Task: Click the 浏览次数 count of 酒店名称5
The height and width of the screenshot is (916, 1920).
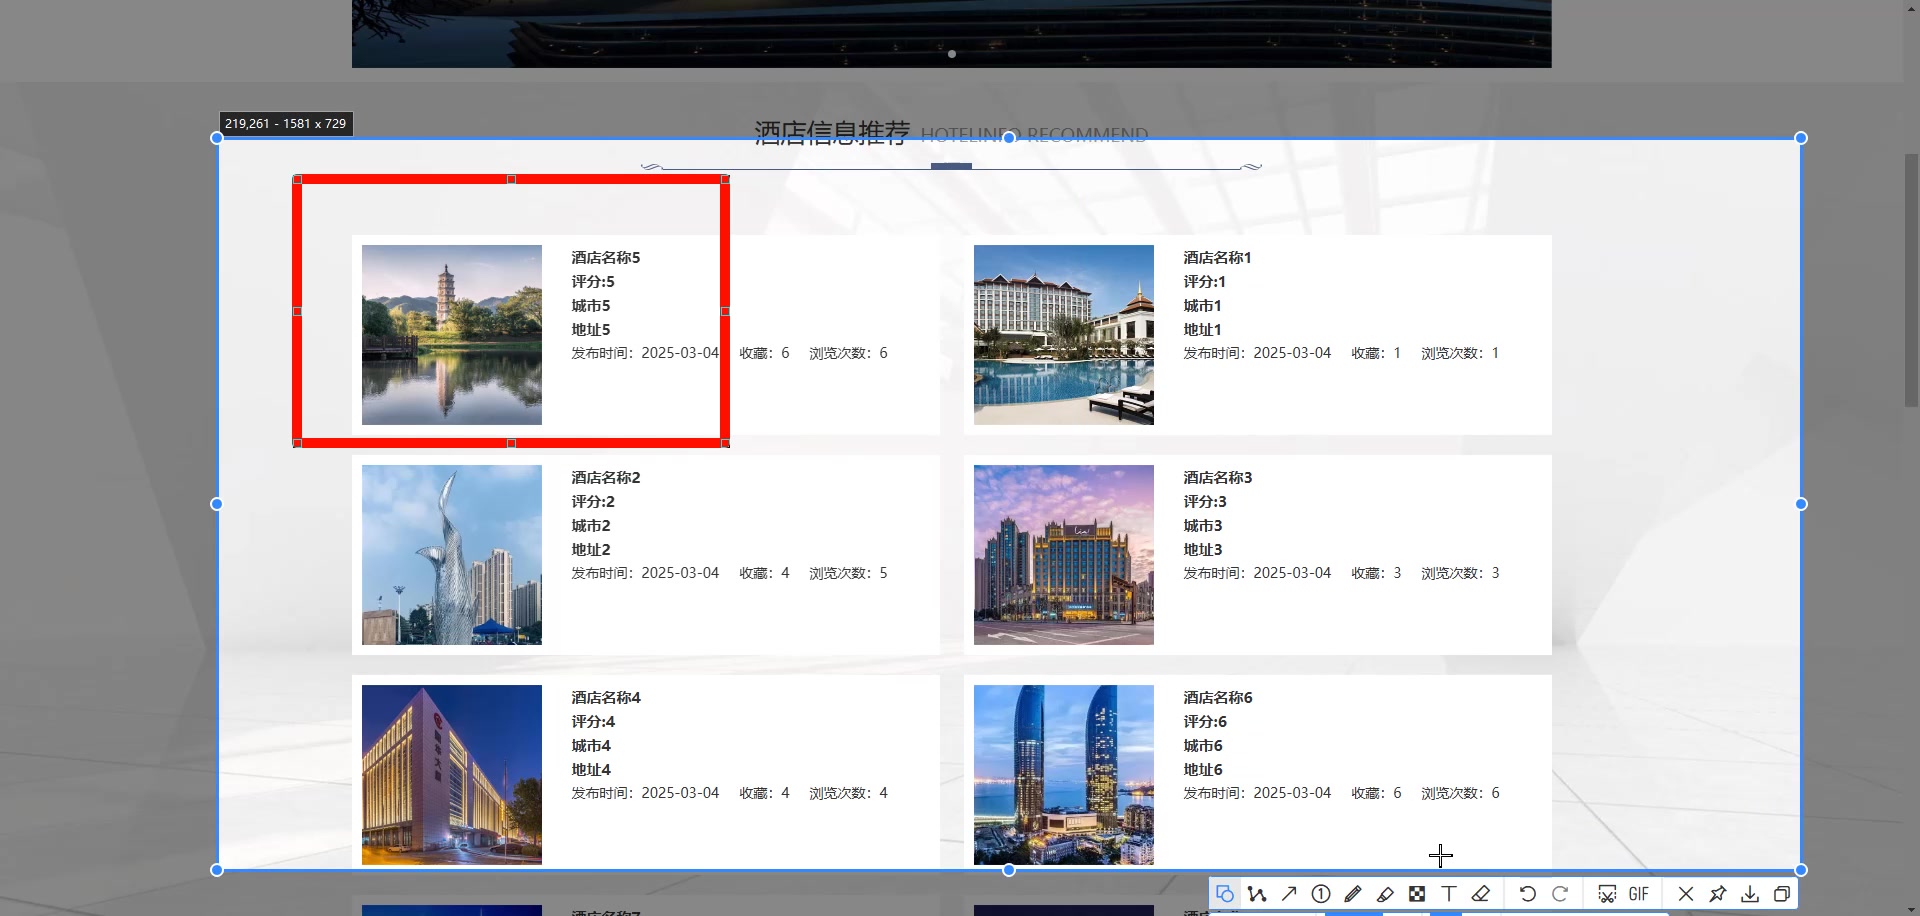Action: pyautogui.click(x=849, y=353)
